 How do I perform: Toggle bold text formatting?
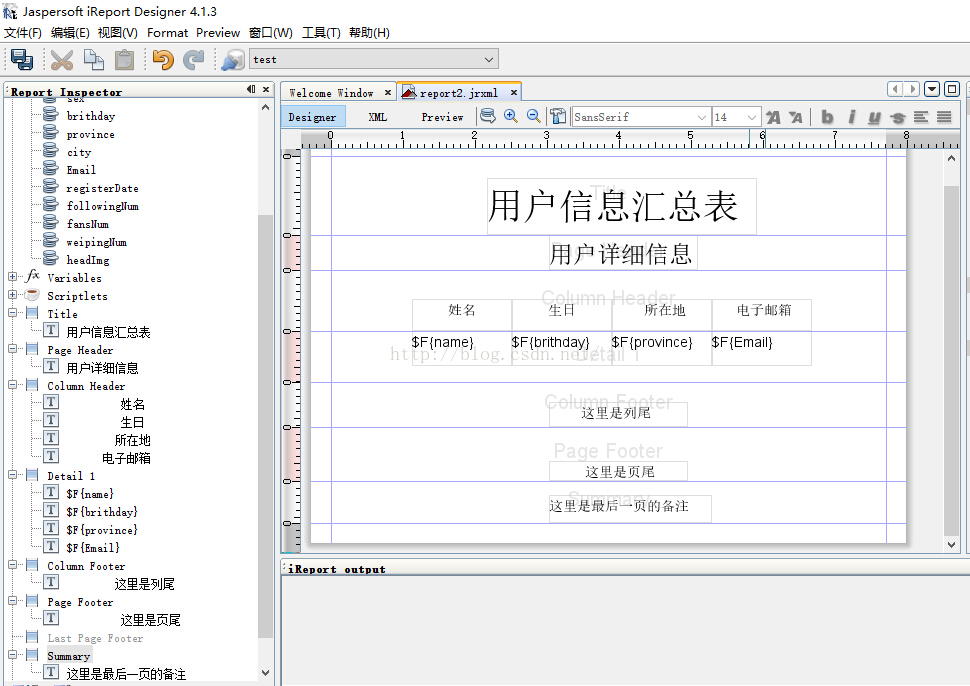(827, 117)
